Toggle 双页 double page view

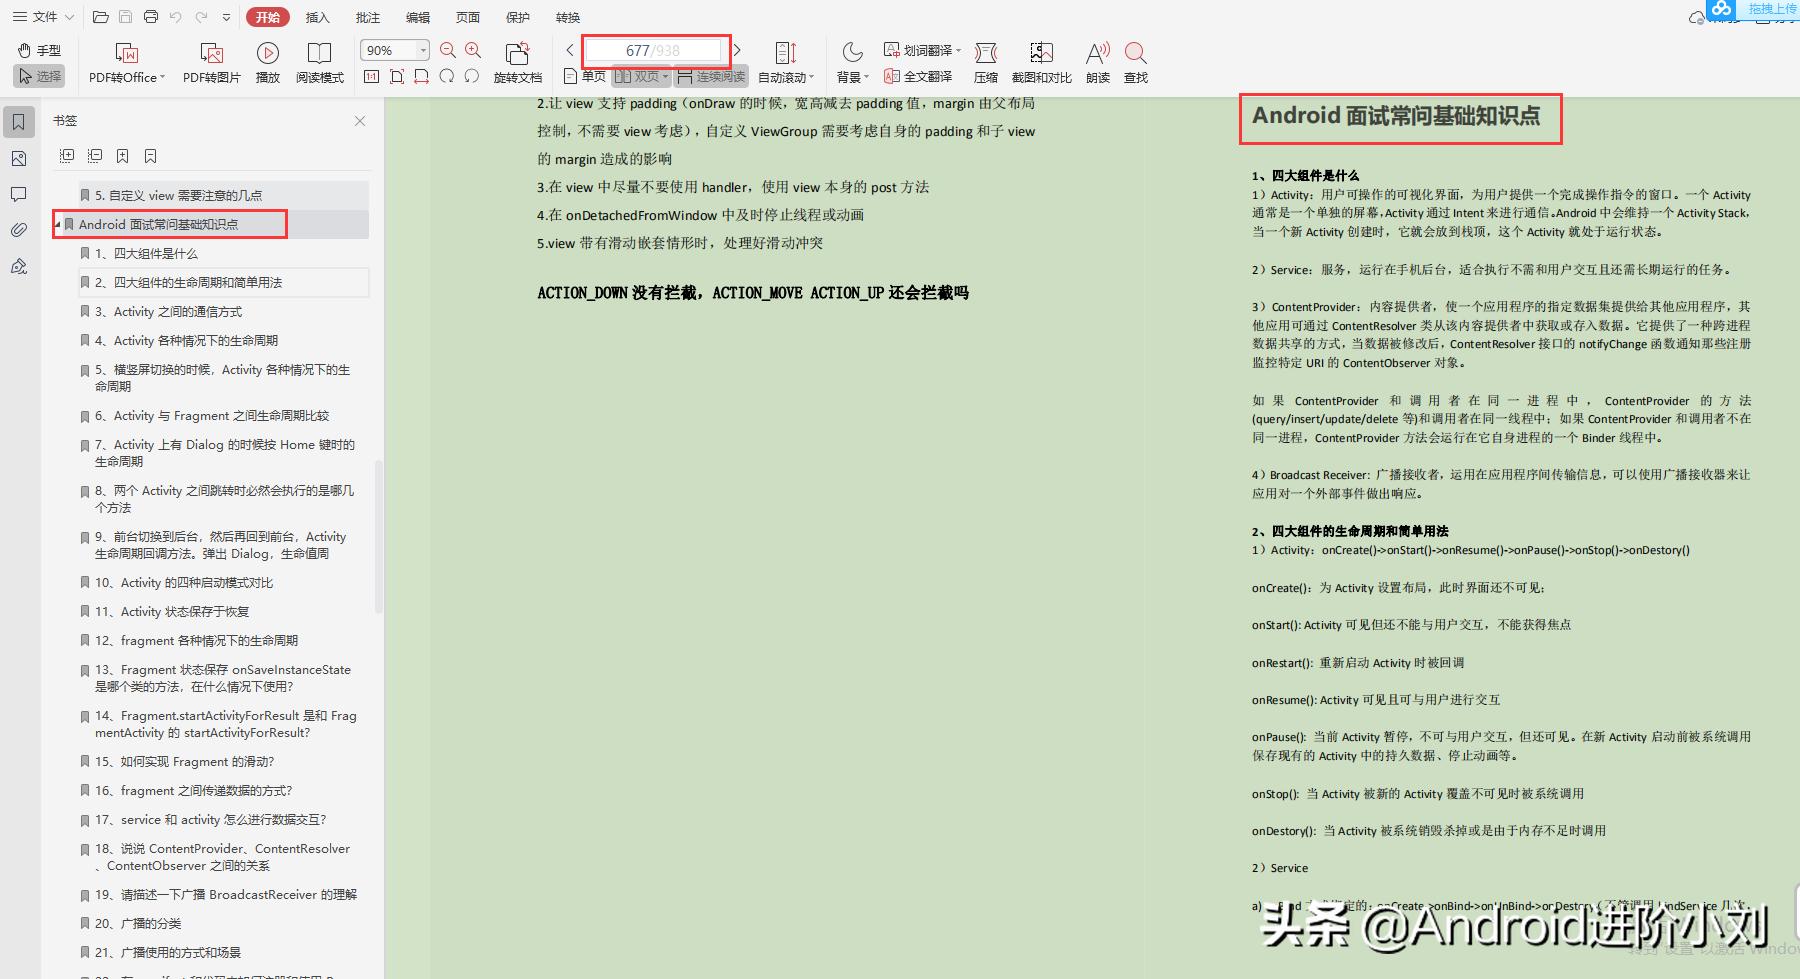point(641,76)
